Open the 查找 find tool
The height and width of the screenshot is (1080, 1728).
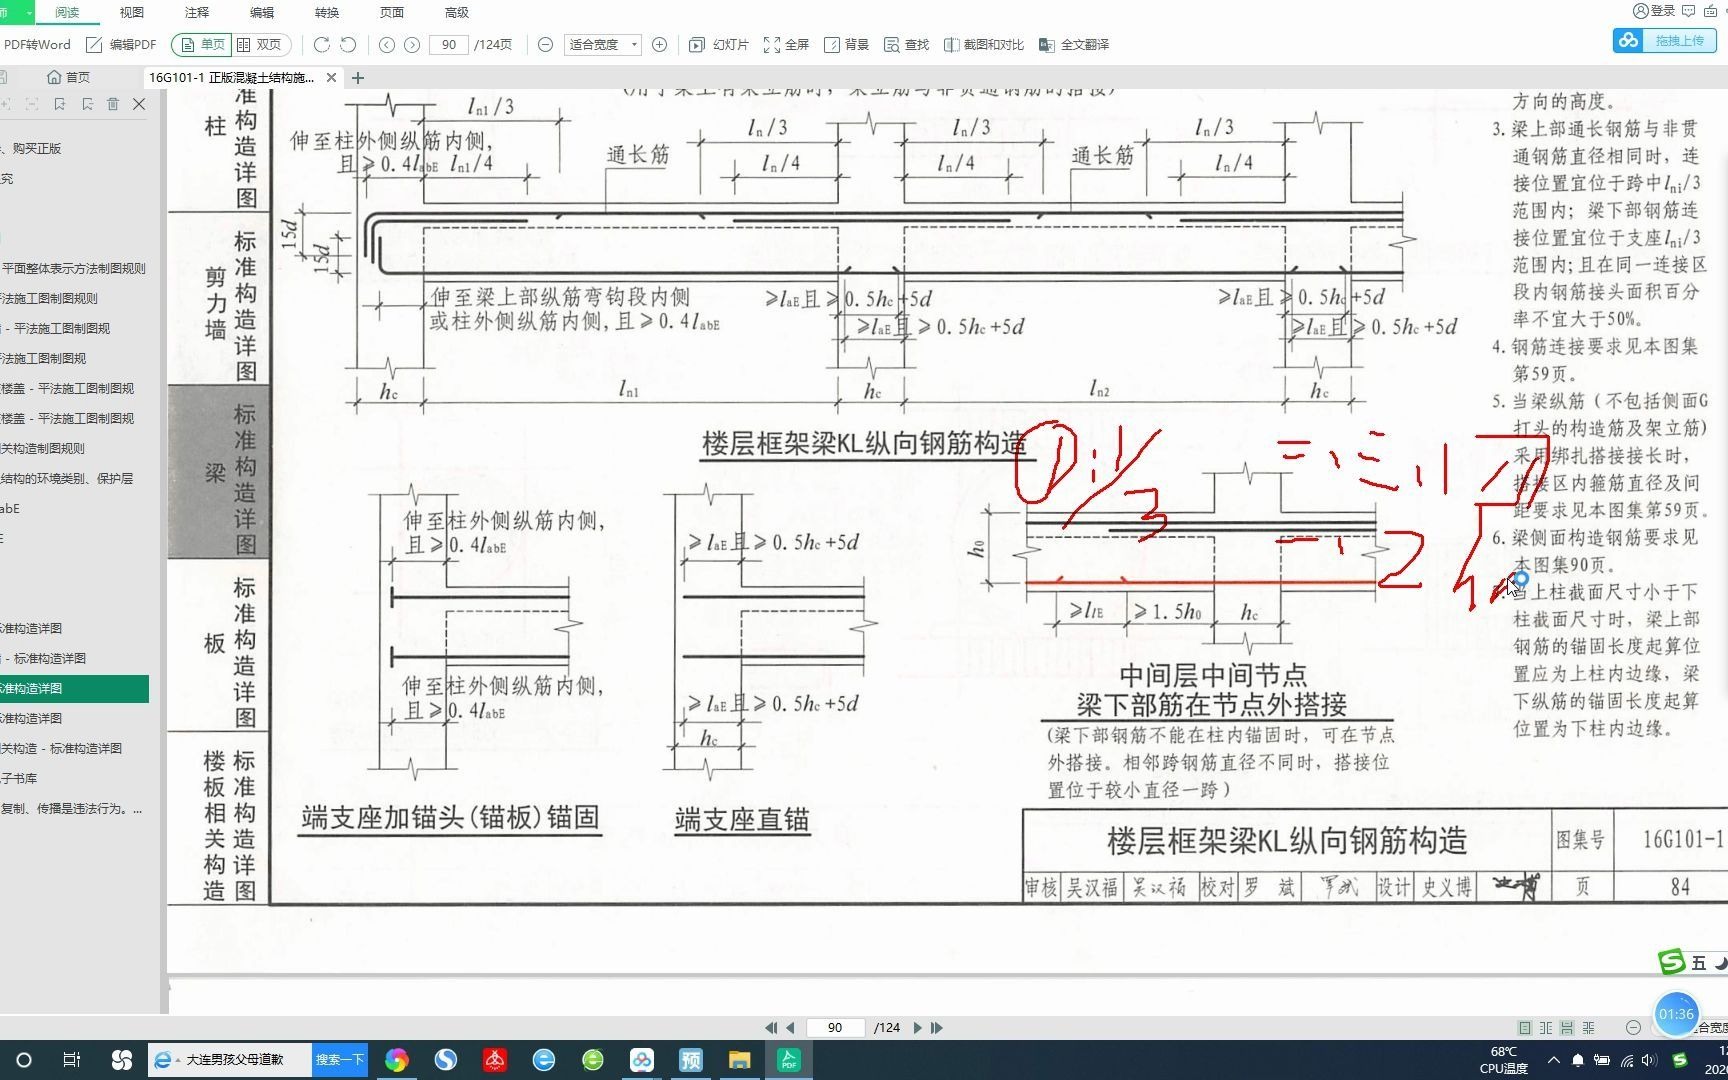[x=906, y=44]
